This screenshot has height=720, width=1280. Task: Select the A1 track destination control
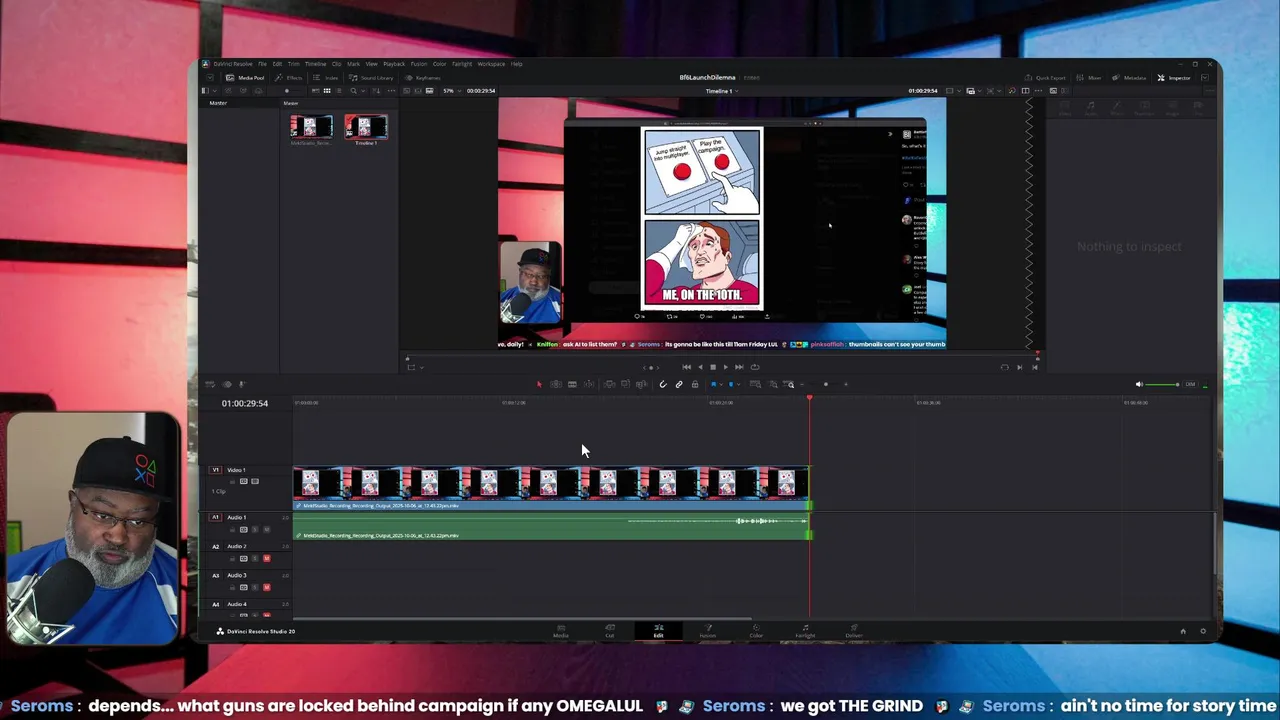click(x=215, y=517)
